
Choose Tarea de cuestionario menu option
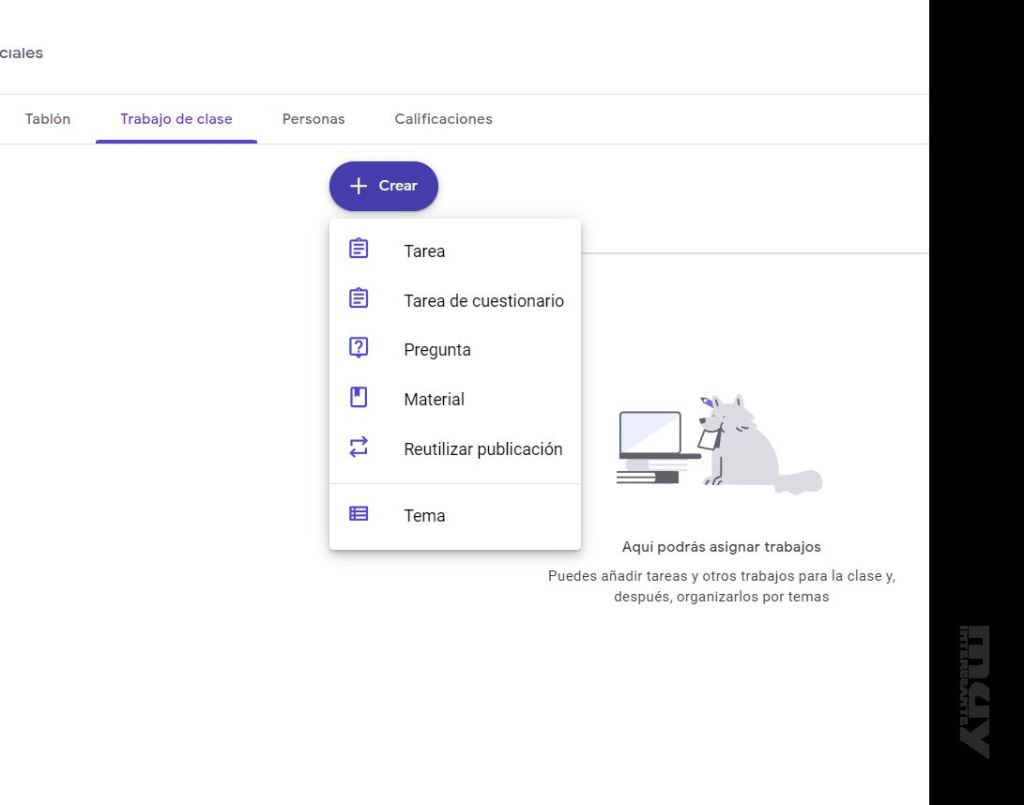(483, 301)
